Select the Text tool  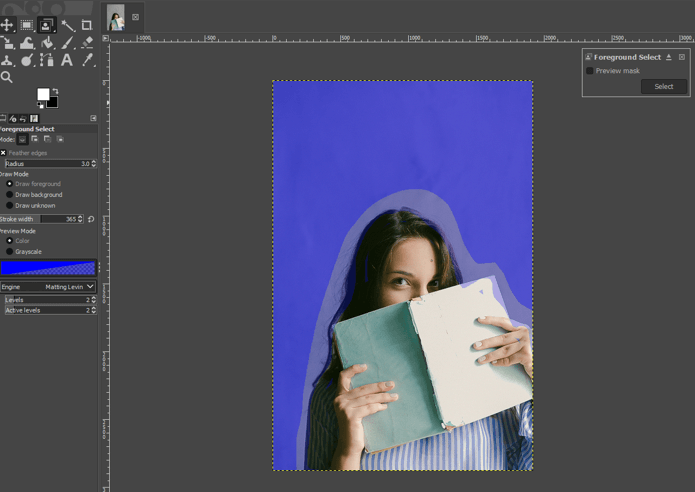[67, 60]
